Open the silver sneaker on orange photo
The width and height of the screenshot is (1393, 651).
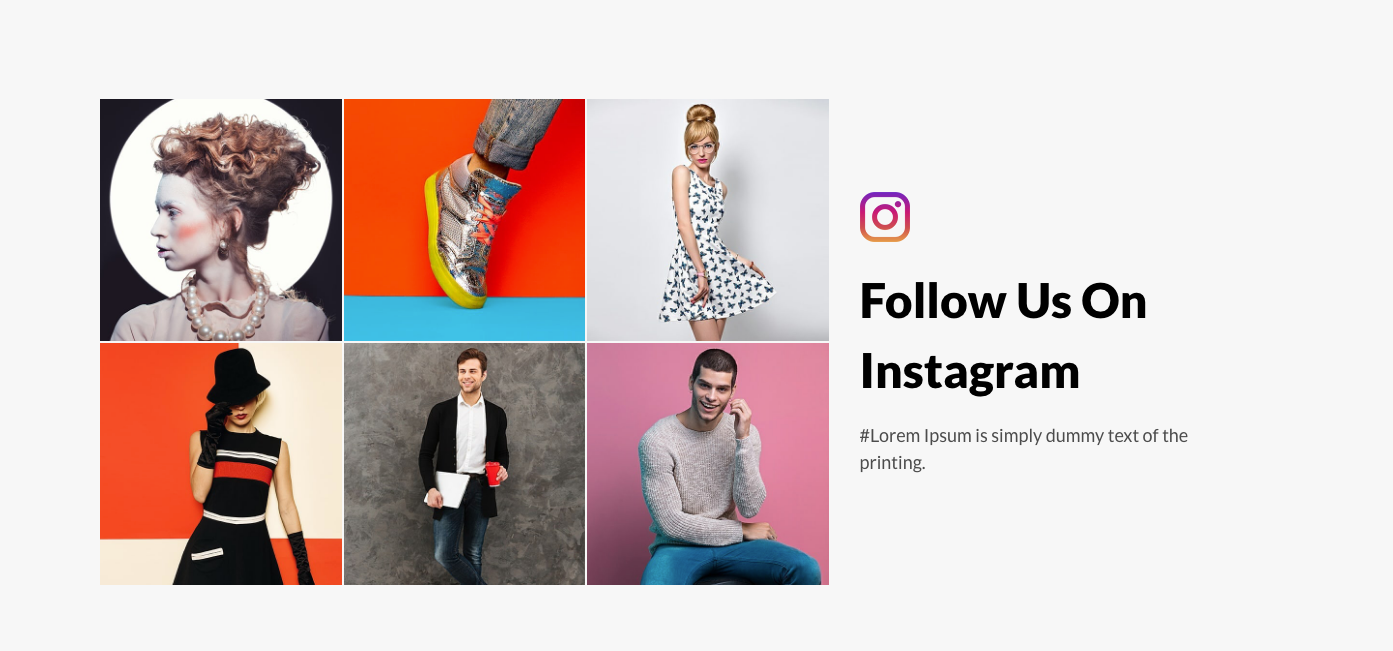[464, 220]
